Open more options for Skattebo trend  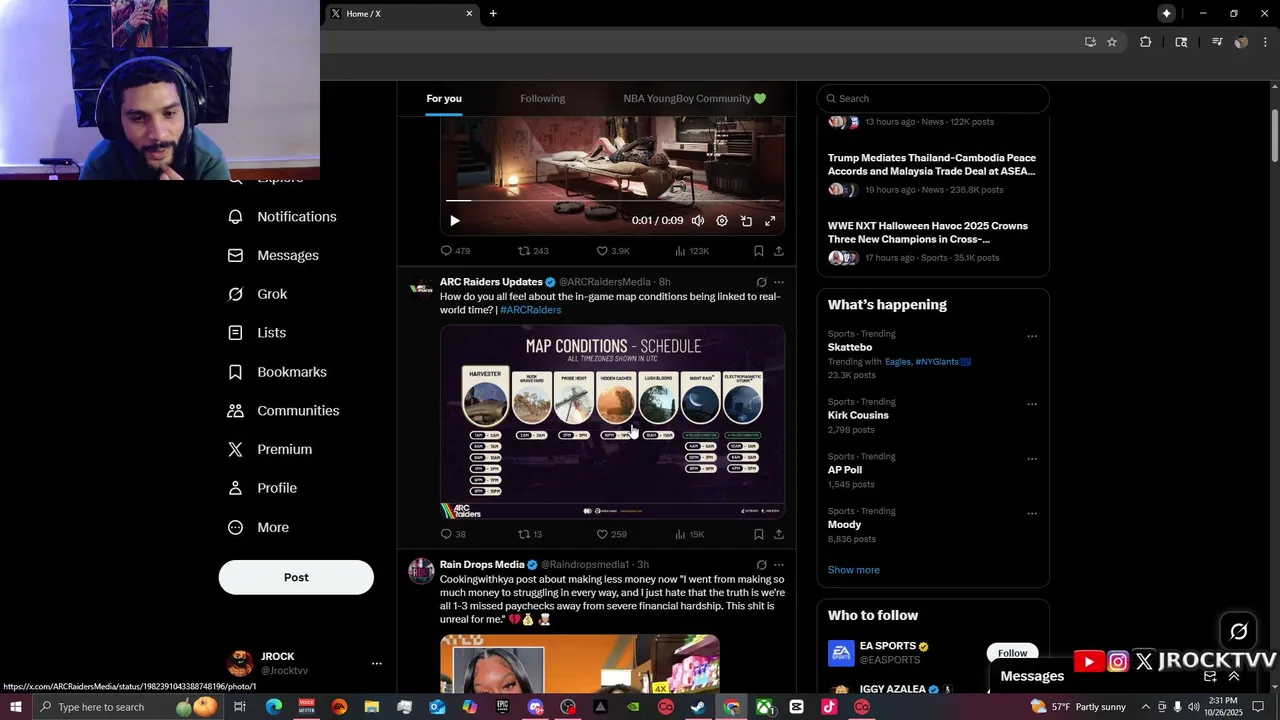coord(1032,336)
